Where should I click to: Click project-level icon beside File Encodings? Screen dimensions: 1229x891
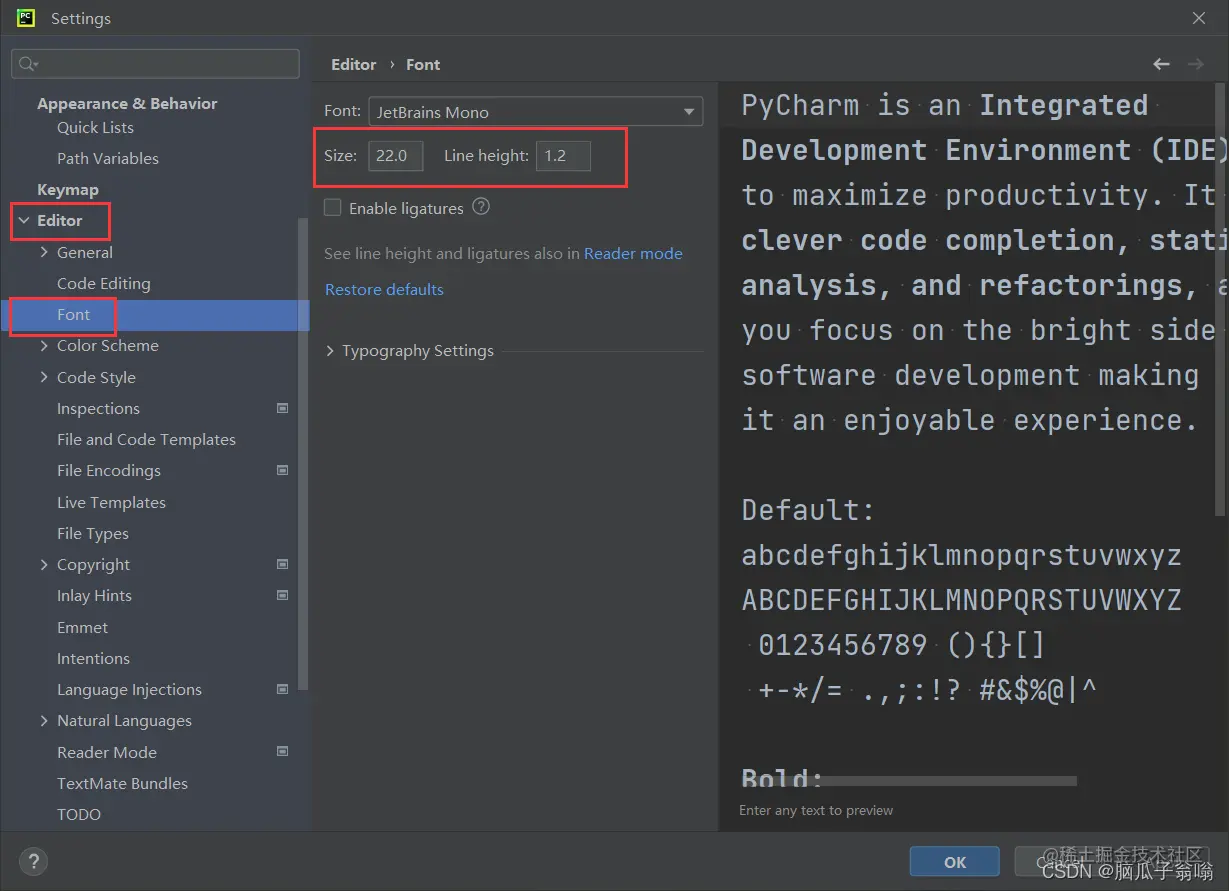click(x=282, y=470)
